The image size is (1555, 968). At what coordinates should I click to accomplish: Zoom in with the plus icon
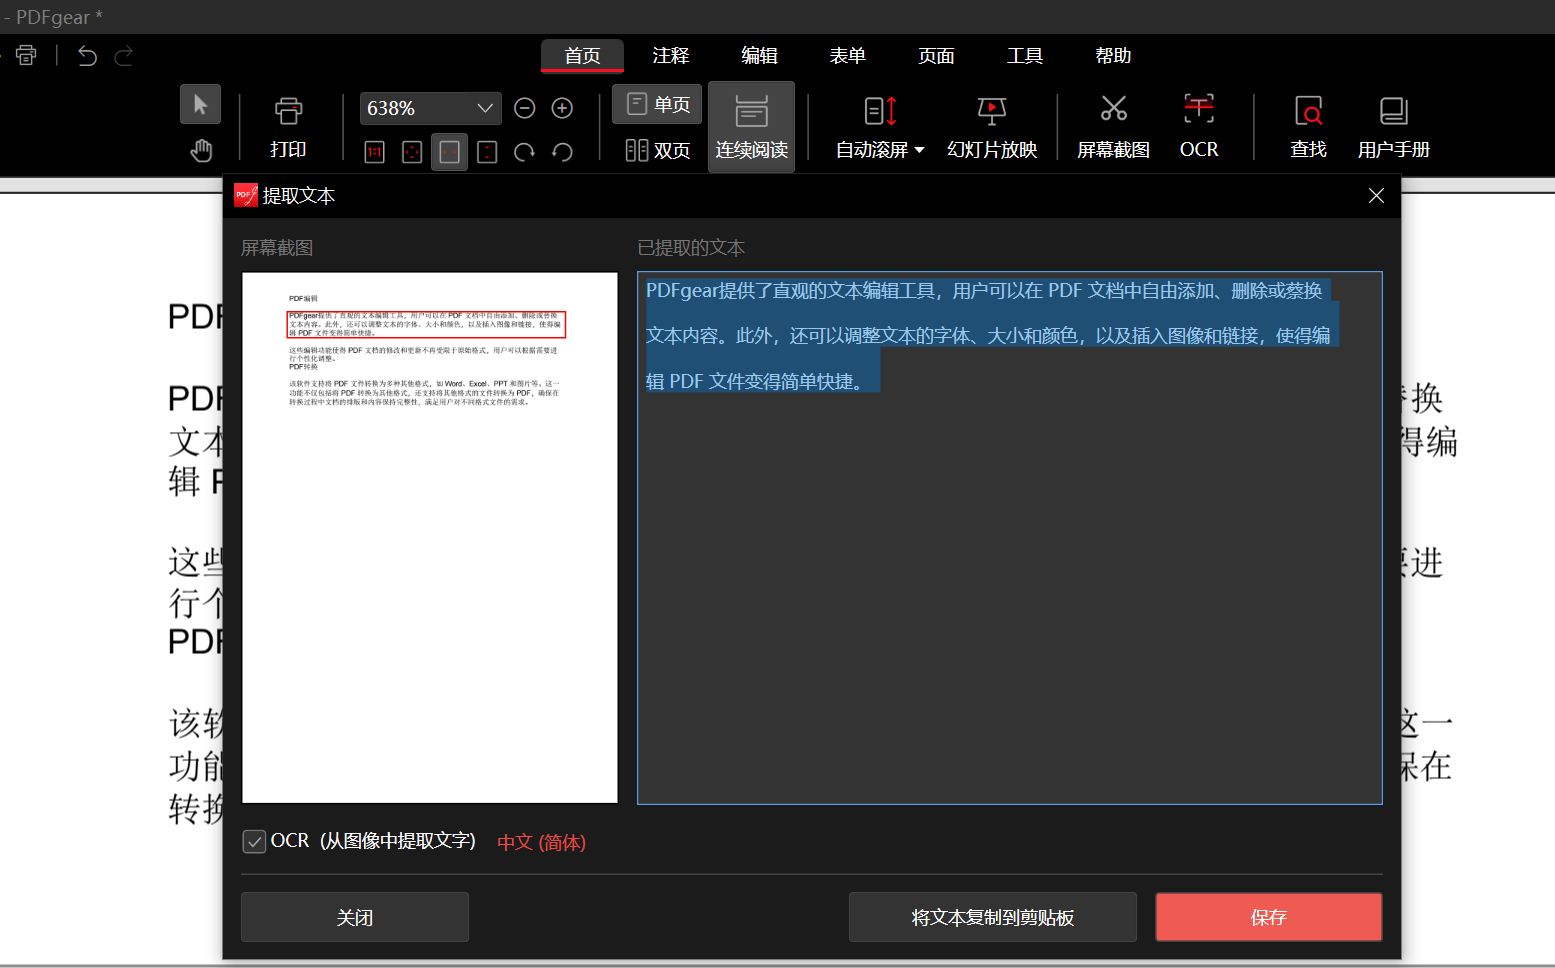[563, 108]
